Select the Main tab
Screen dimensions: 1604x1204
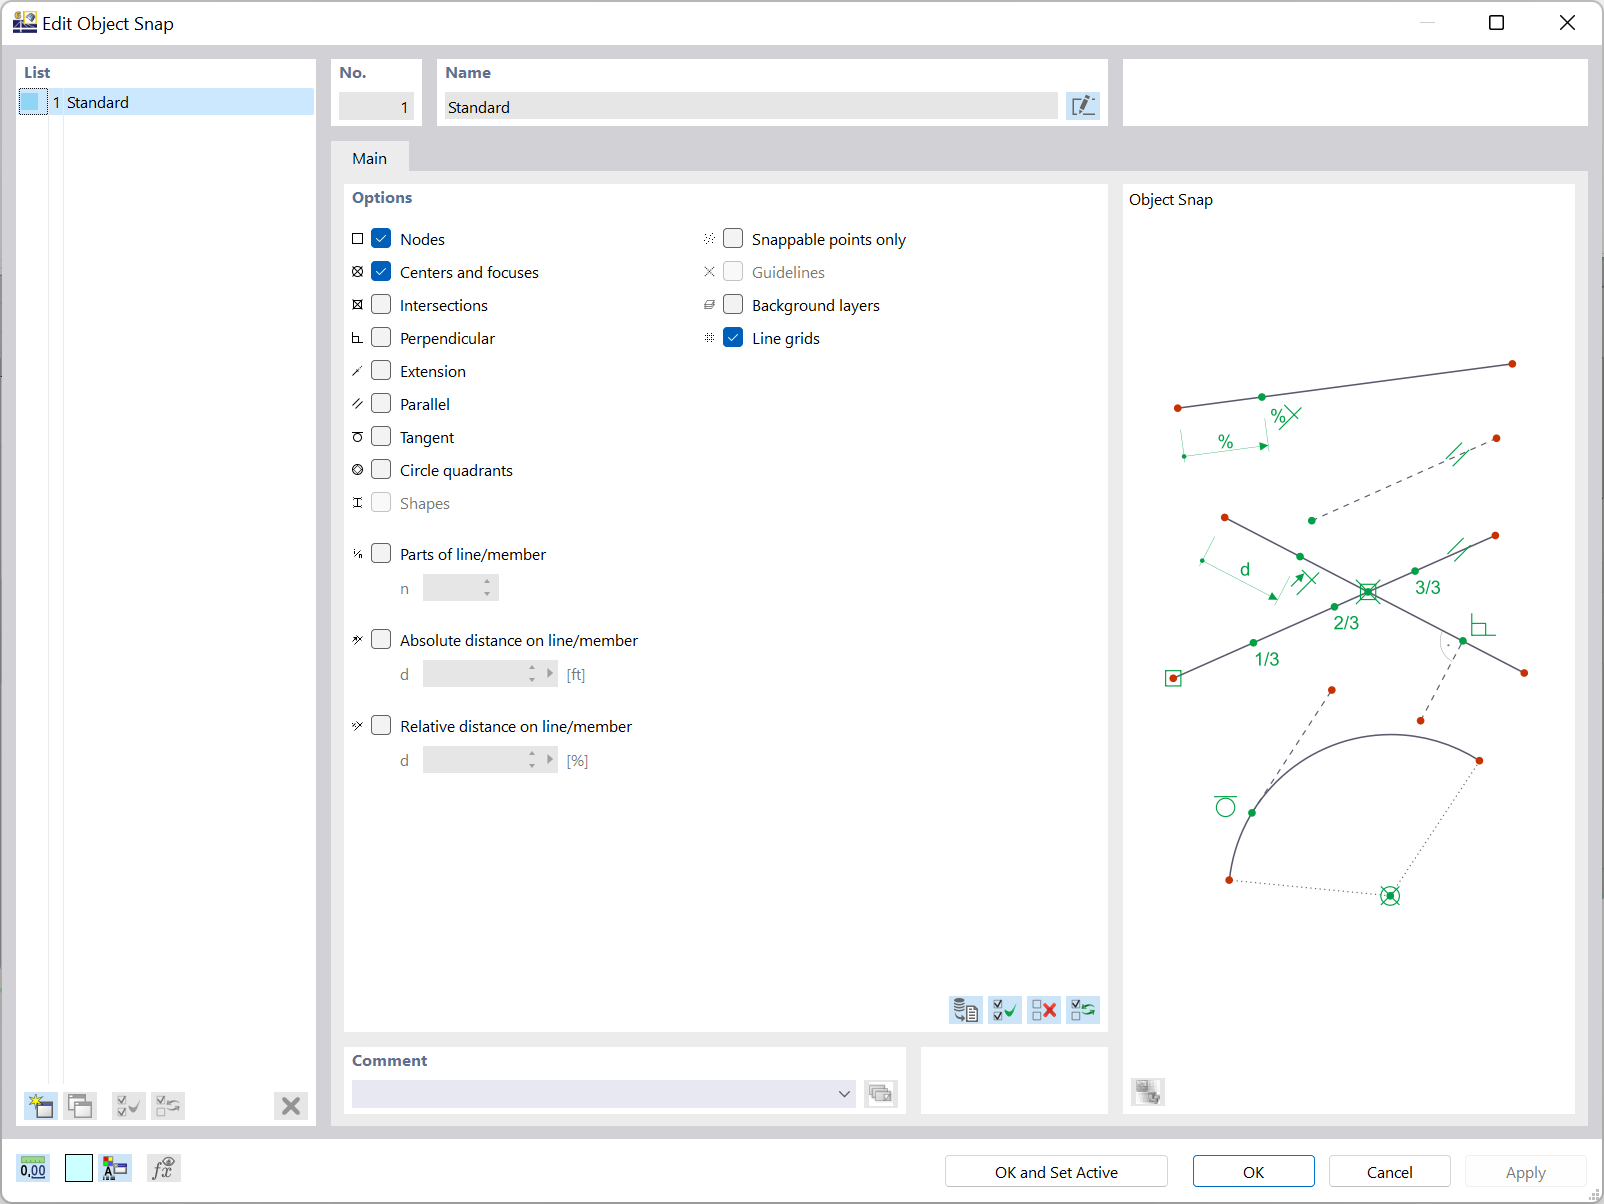point(369,158)
